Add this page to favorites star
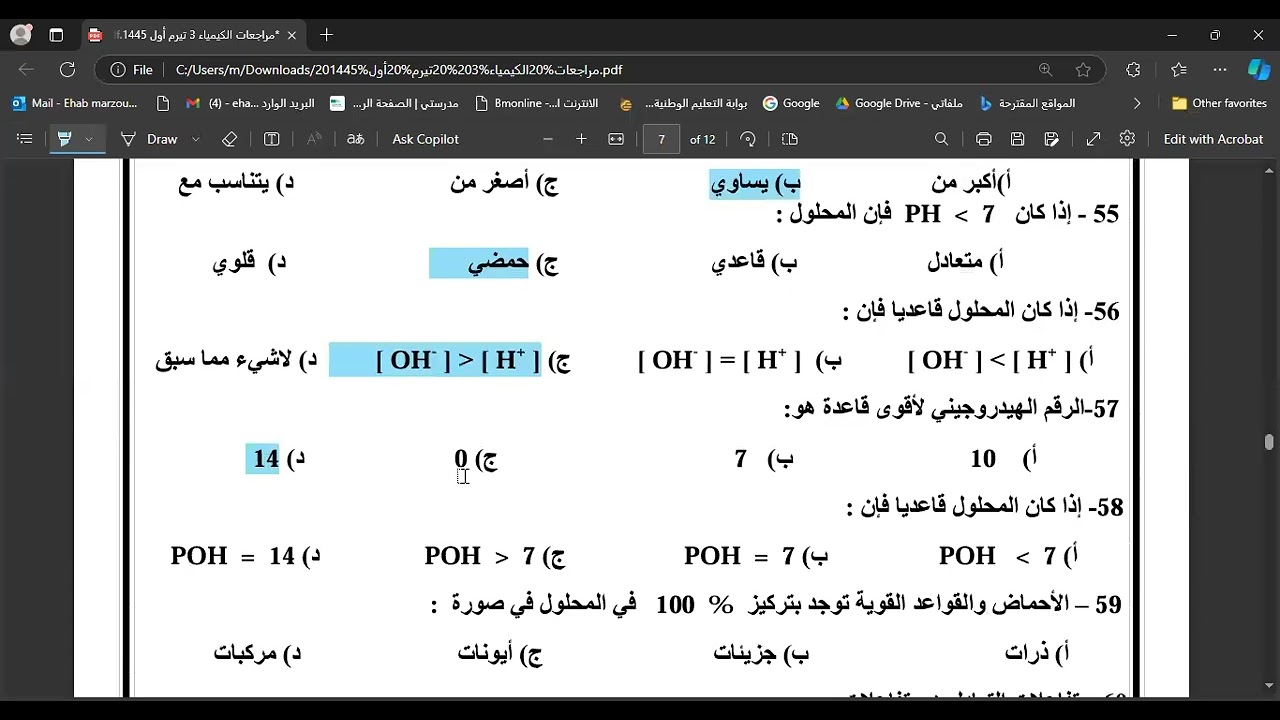 (1083, 70)
